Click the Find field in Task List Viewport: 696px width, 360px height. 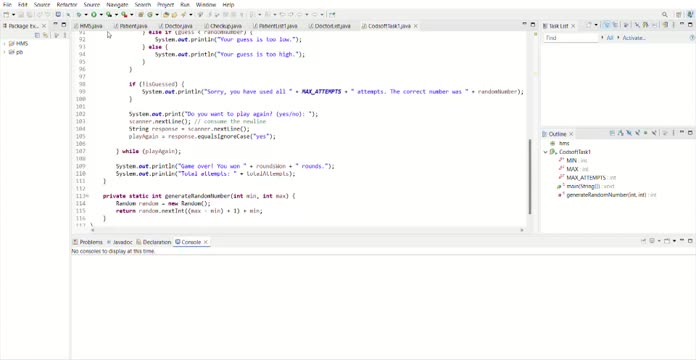571,38
